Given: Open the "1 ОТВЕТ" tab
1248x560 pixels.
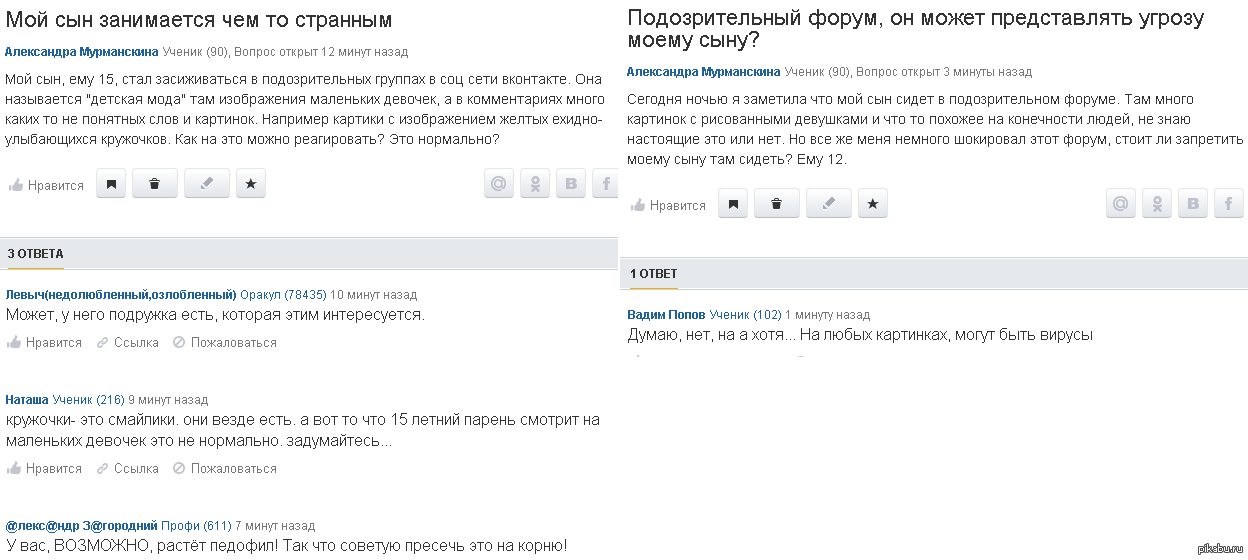Looking at the screenshot, I should coord(653,274).
